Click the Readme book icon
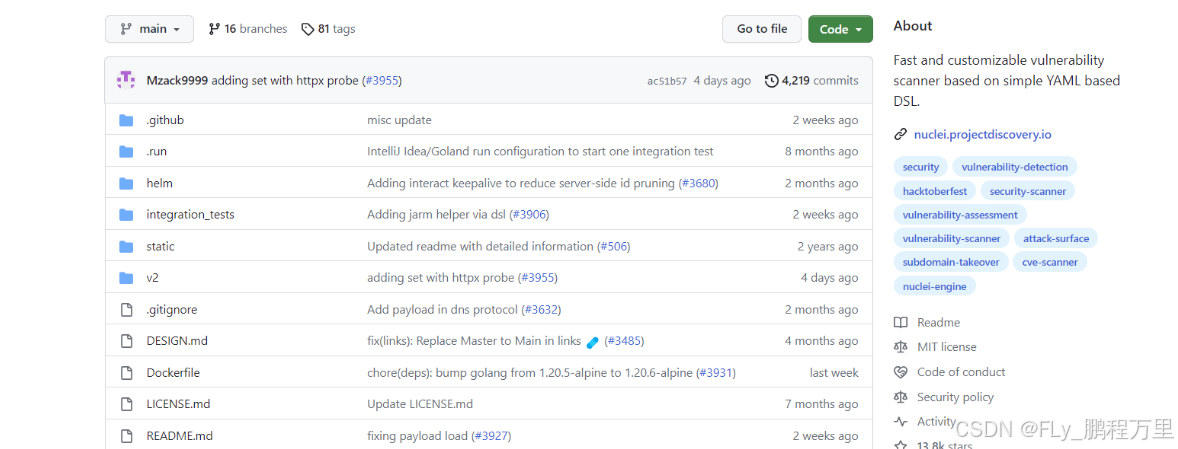 (901, 322)
